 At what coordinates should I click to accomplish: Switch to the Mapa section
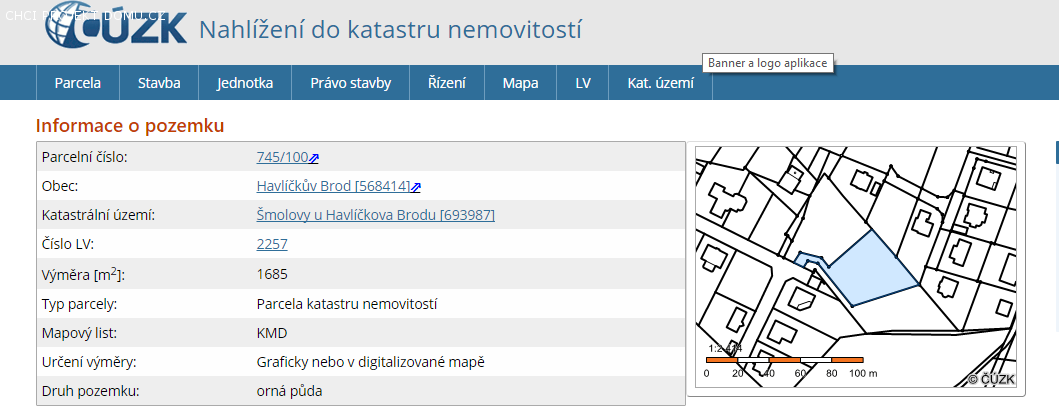coord(520,83)
